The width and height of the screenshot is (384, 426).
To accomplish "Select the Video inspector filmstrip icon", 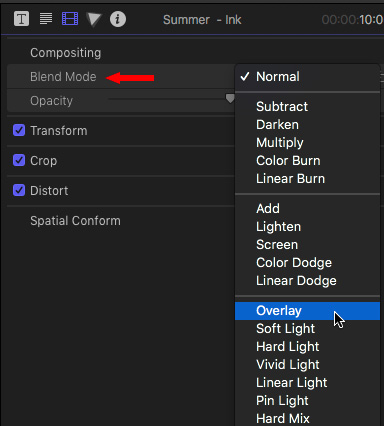I will [70, 19].
